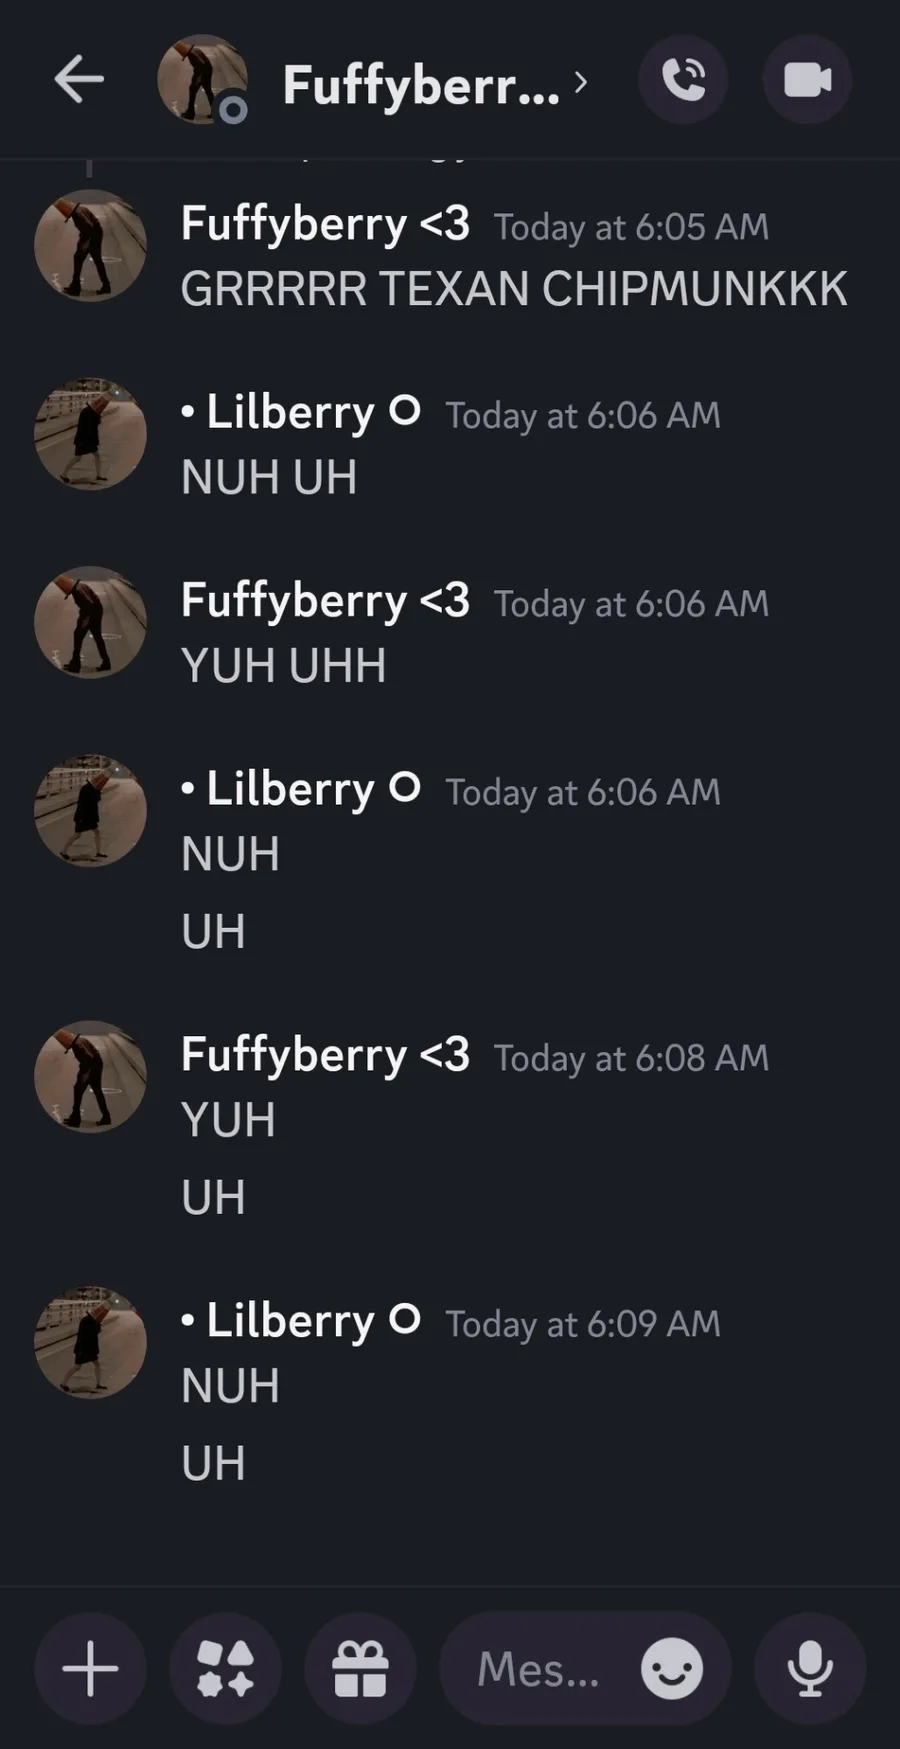Open the header profile avatar

[203, 80]
